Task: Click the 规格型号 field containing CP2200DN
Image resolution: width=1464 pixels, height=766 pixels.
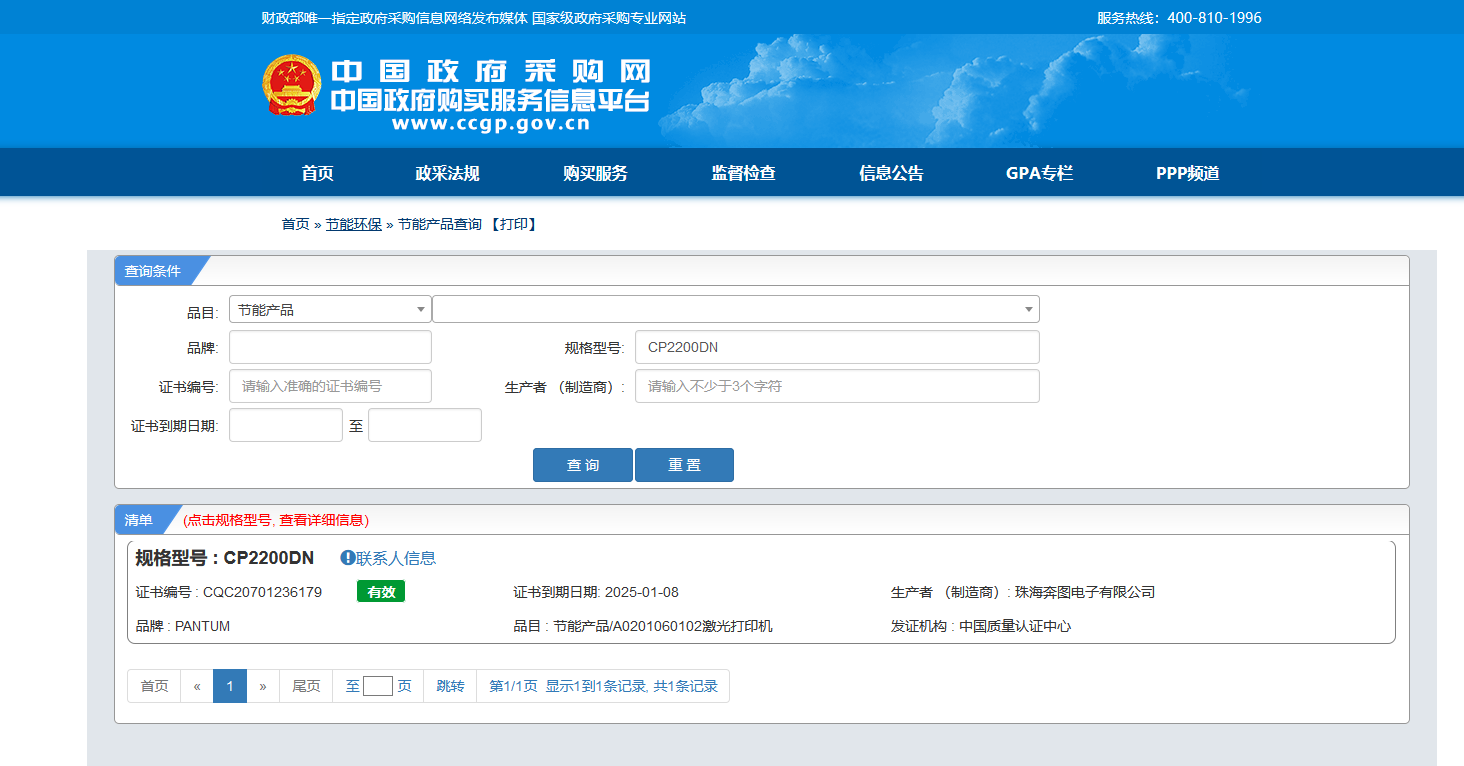Action: (837, 347)
